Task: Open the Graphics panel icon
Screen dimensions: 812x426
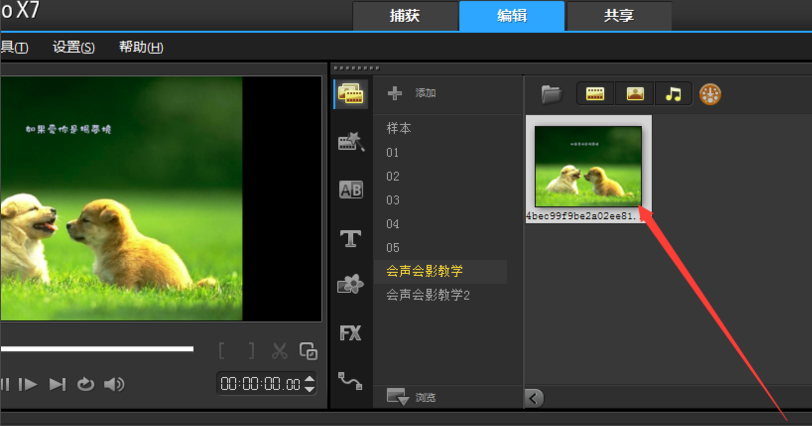Action: click(351, 284)
